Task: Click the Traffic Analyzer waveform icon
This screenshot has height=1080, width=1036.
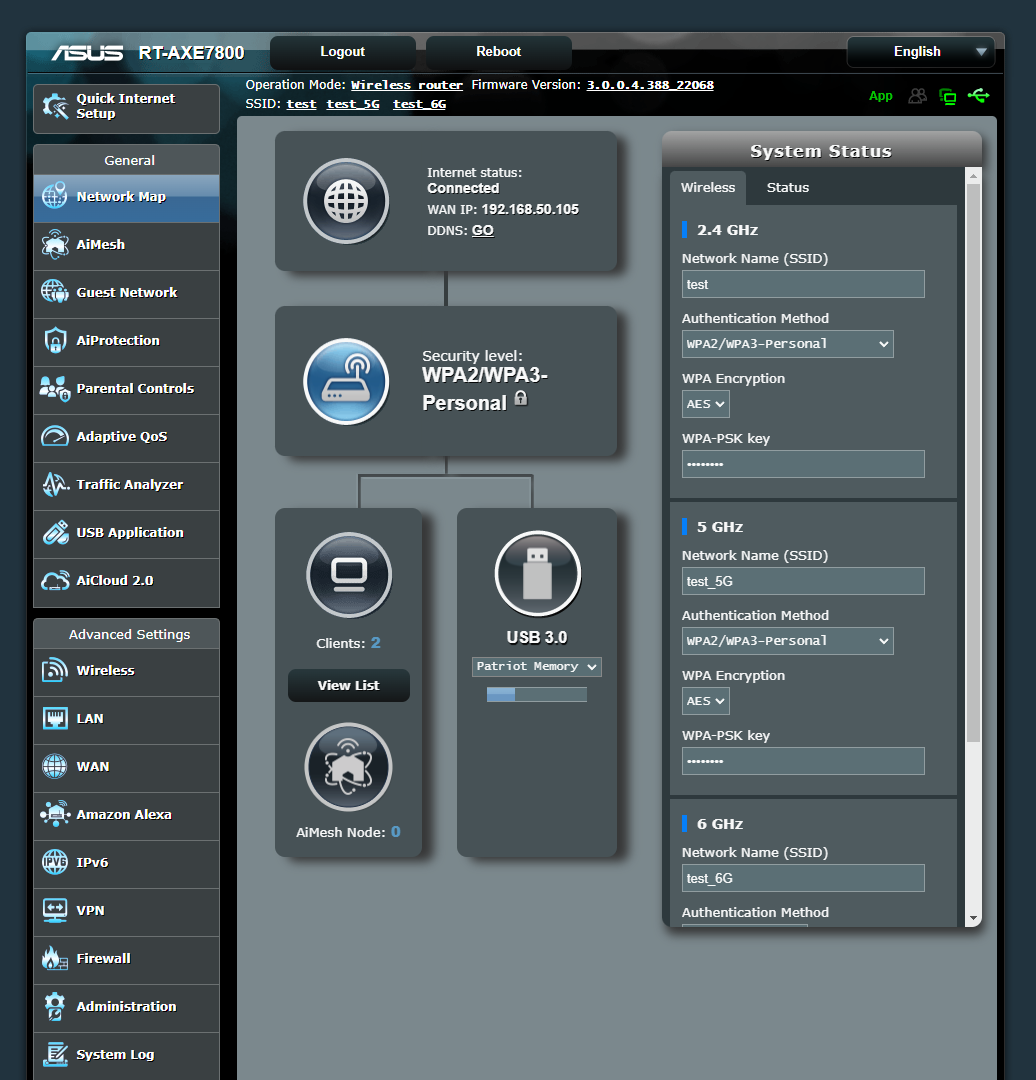Action: (x=55, y=484)
